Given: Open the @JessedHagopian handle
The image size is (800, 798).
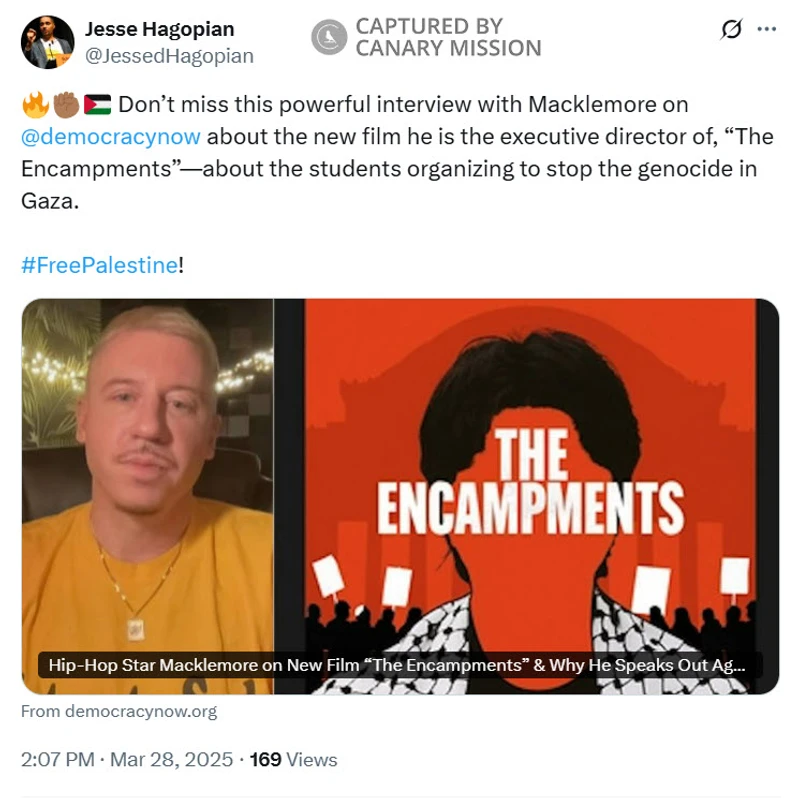Looking at the screenshot, I should [x=169, y=56].
